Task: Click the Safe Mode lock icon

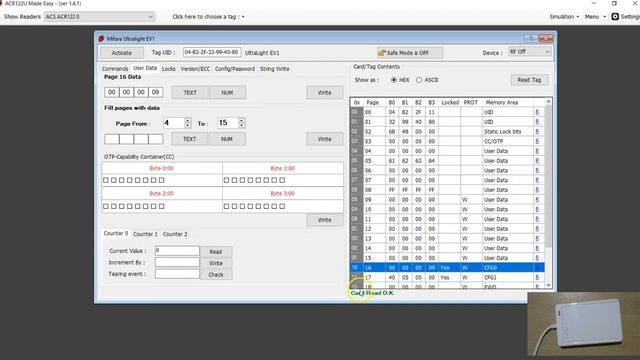Action: pos(382,53)
